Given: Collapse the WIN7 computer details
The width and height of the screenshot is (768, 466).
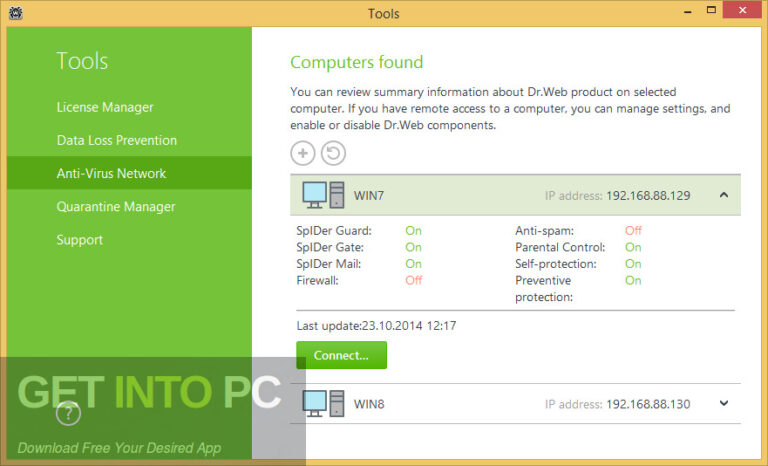Looking at the screenshot, I should [x=724, y=195].
